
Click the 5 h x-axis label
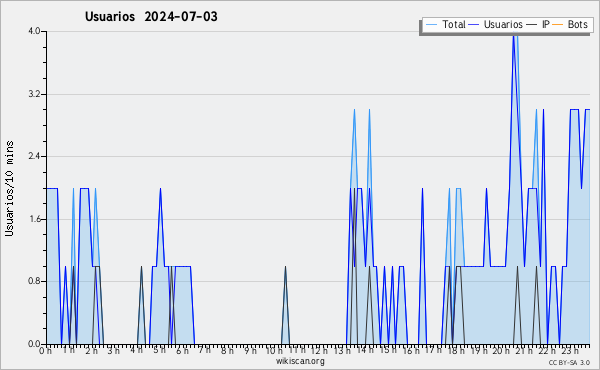click(159, 350)
